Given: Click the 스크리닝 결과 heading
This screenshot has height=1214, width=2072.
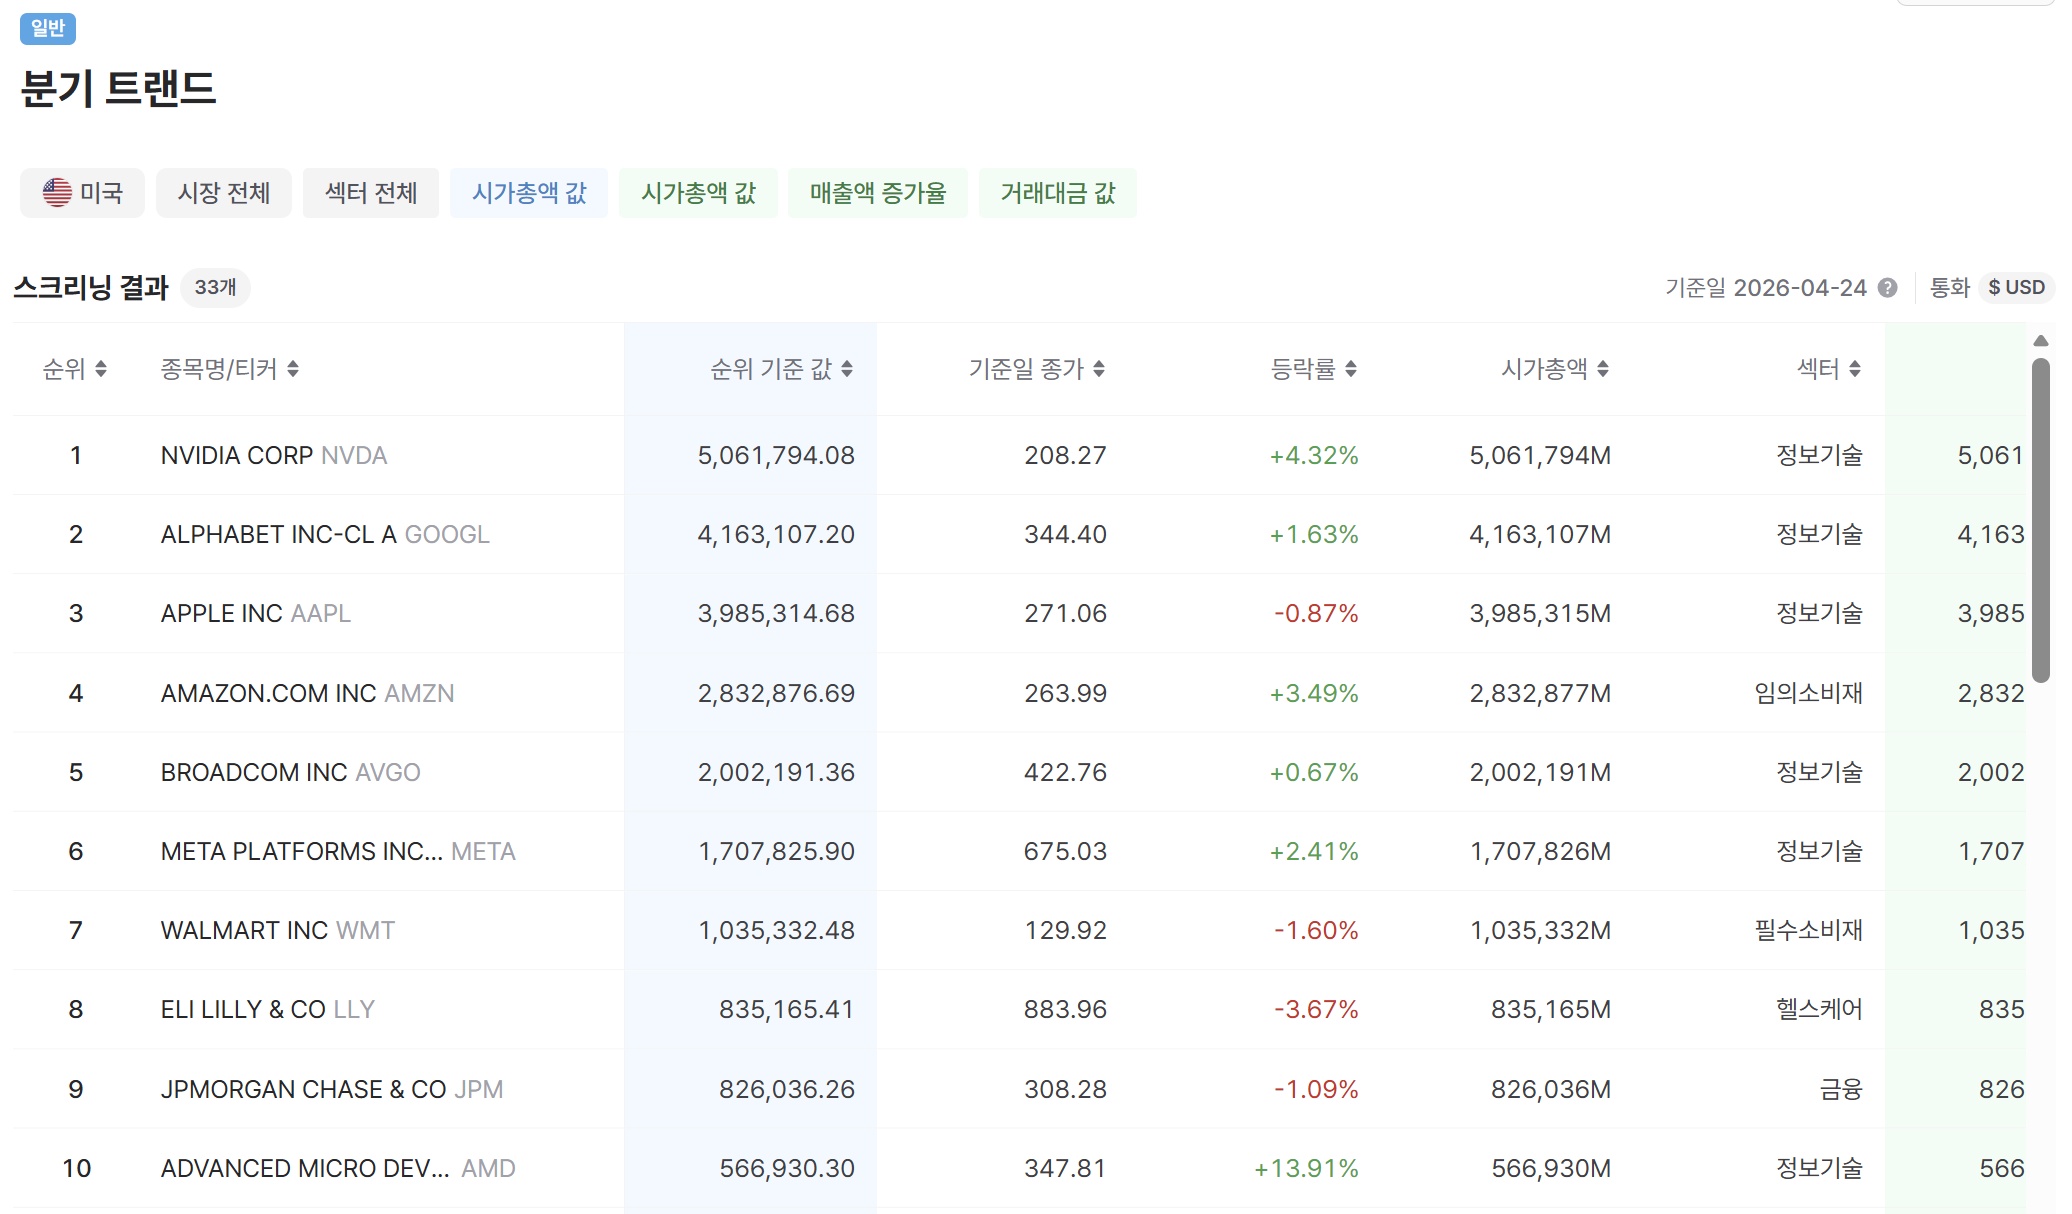Looking at the screenshot, I should (91, 288).
